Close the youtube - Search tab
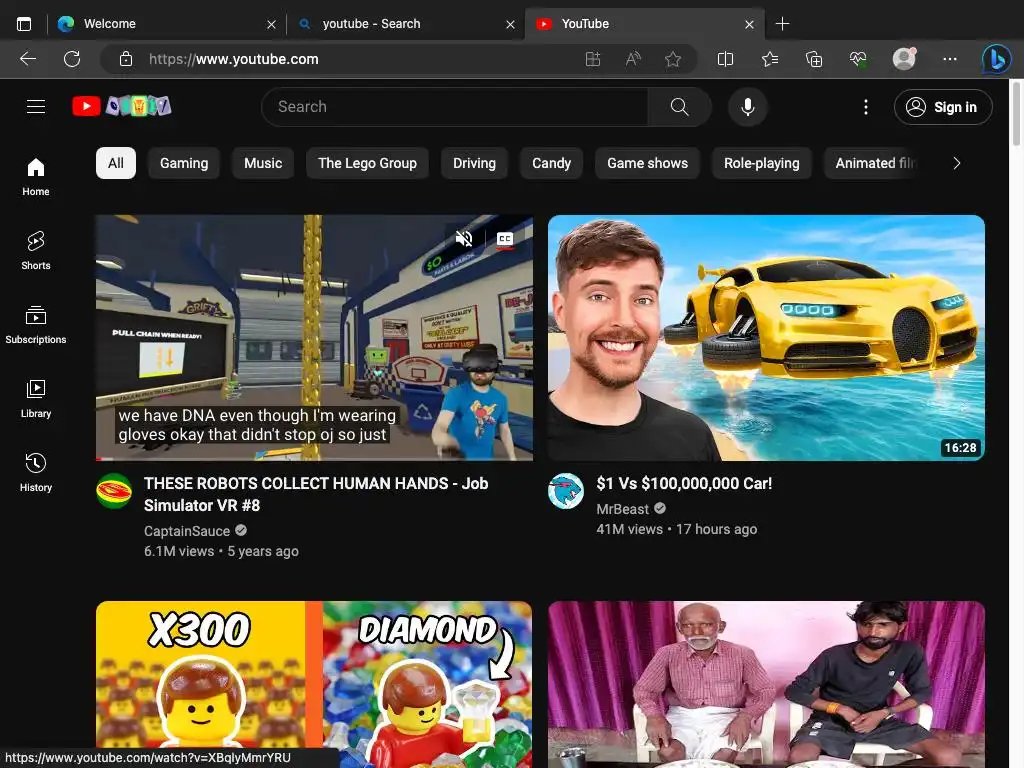 pyautogui.click(x=511, y=25)
